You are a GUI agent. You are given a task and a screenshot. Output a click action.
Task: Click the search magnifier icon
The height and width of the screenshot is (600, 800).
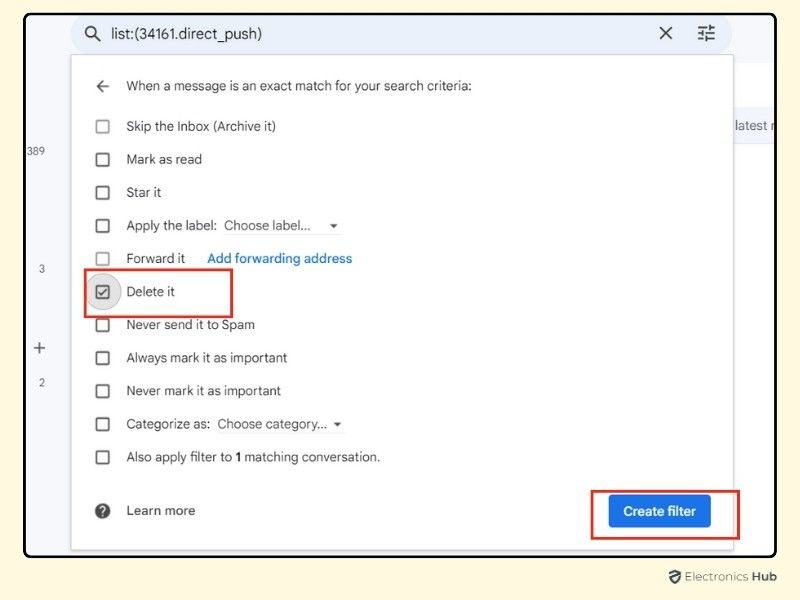[x=92, y=34]
